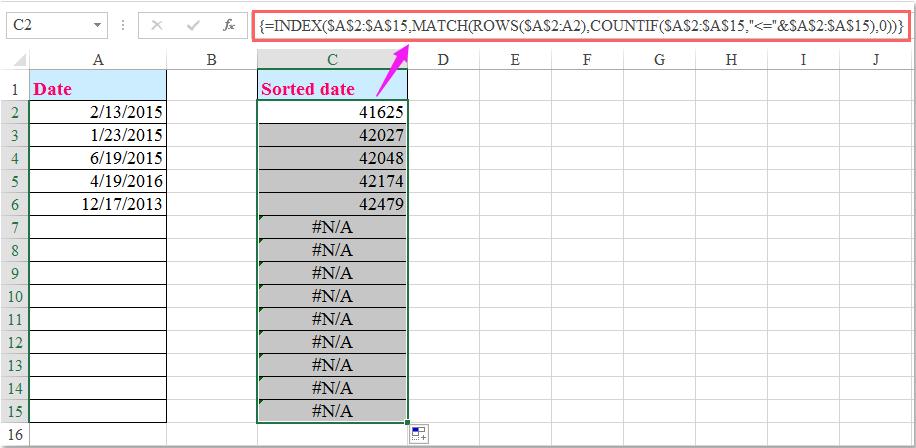Click the INDEX formula in the formula bar
The height and width of the screenshot is (448, 916).
[580, 25]
